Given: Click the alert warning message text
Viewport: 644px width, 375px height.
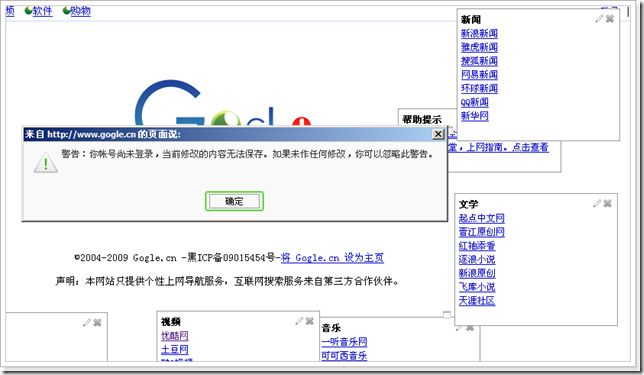Looking at the screenshot, I should tap(248, 154).
